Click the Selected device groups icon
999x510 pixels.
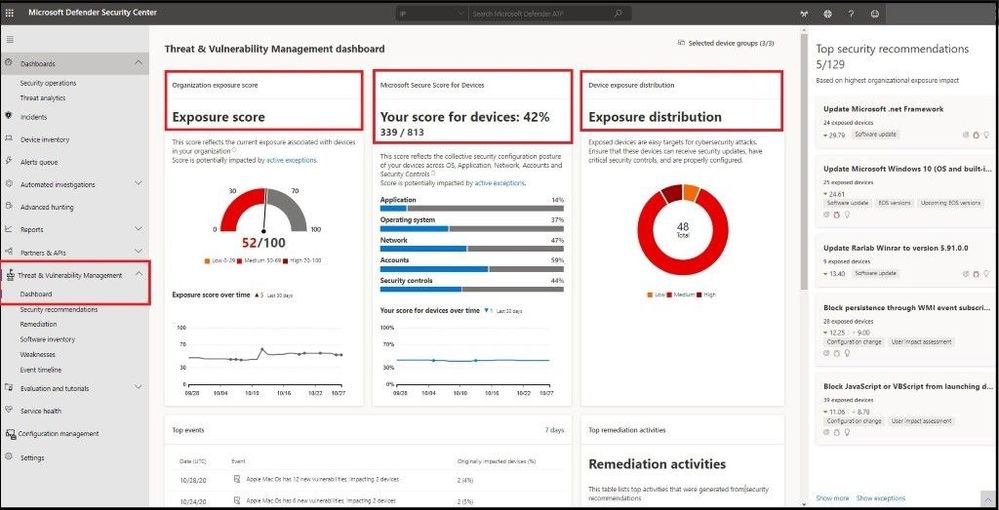681,43
